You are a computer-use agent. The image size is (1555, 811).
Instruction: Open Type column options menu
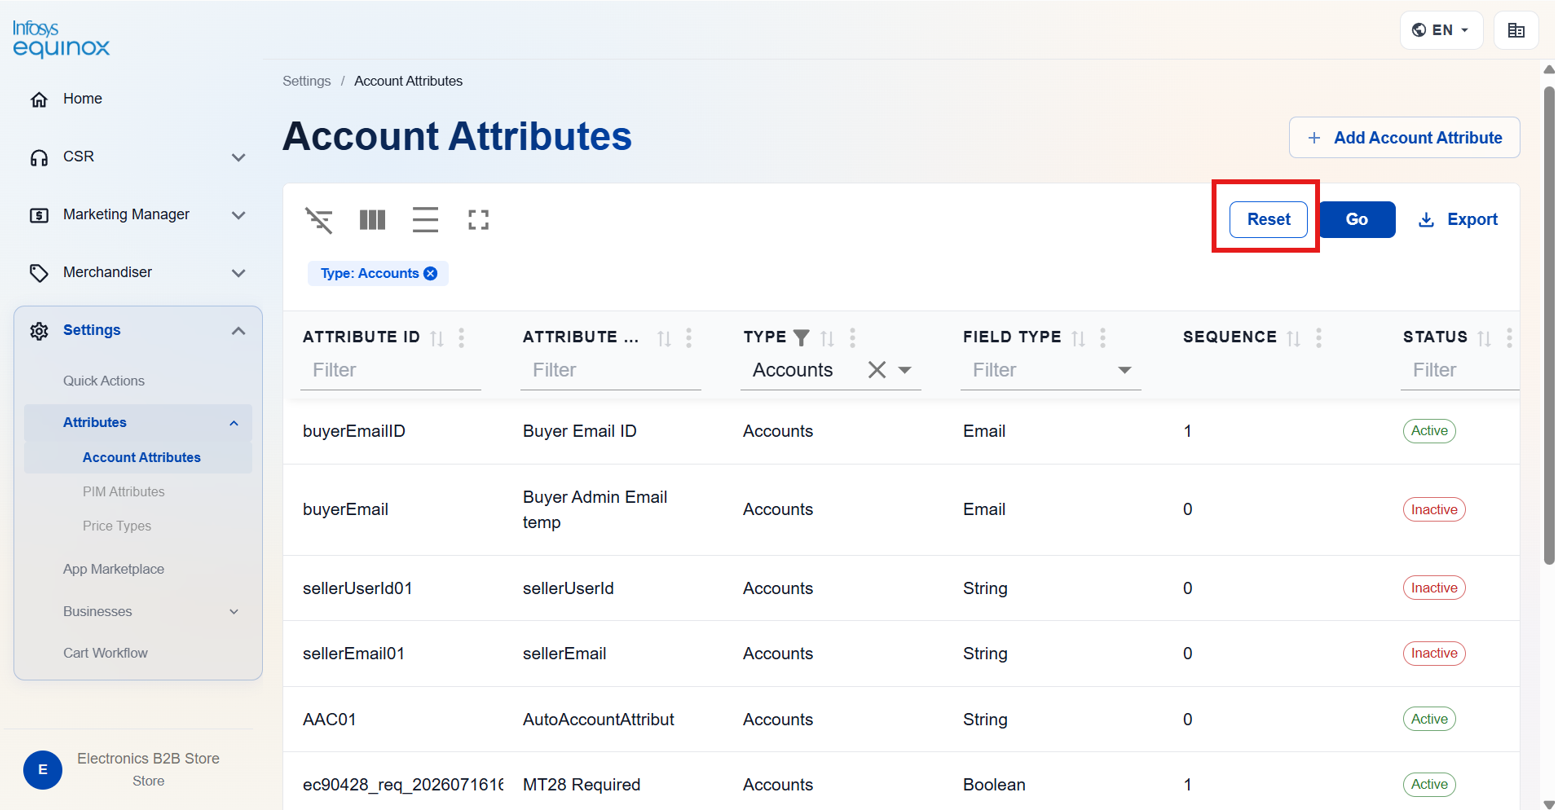tap(852, 338)
